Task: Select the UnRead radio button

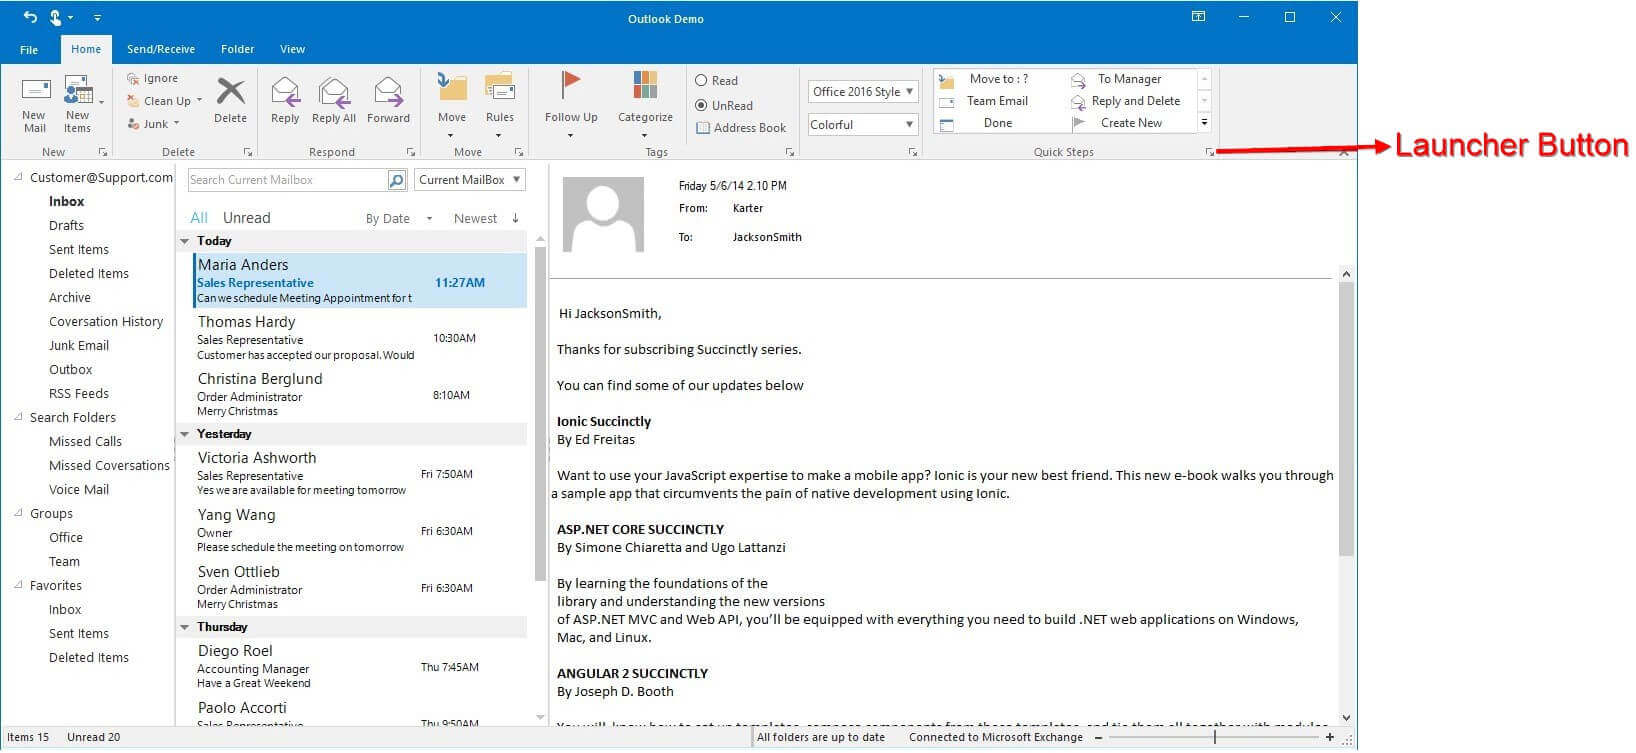Action: [x=702, y=105]
